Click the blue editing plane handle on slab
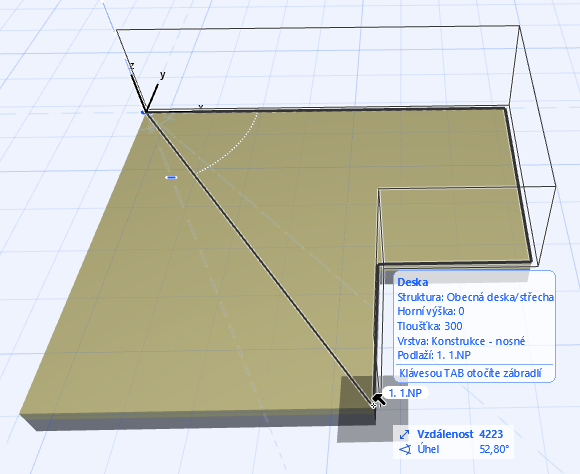The image size is (580, 474). tap(171, 178)
